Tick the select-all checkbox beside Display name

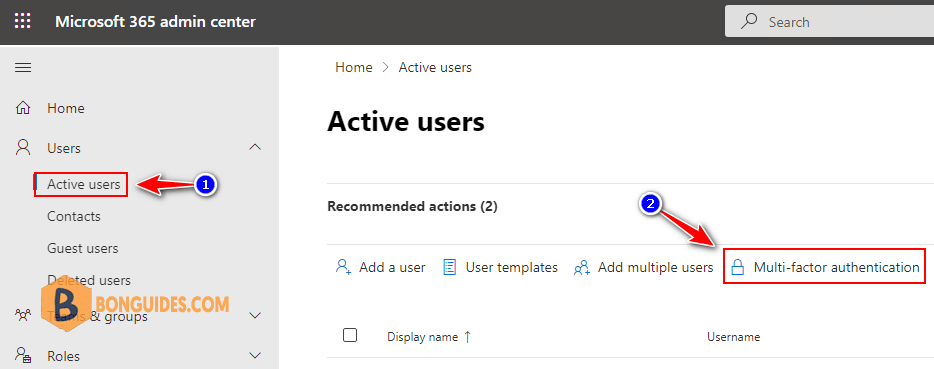coord(350,336)
